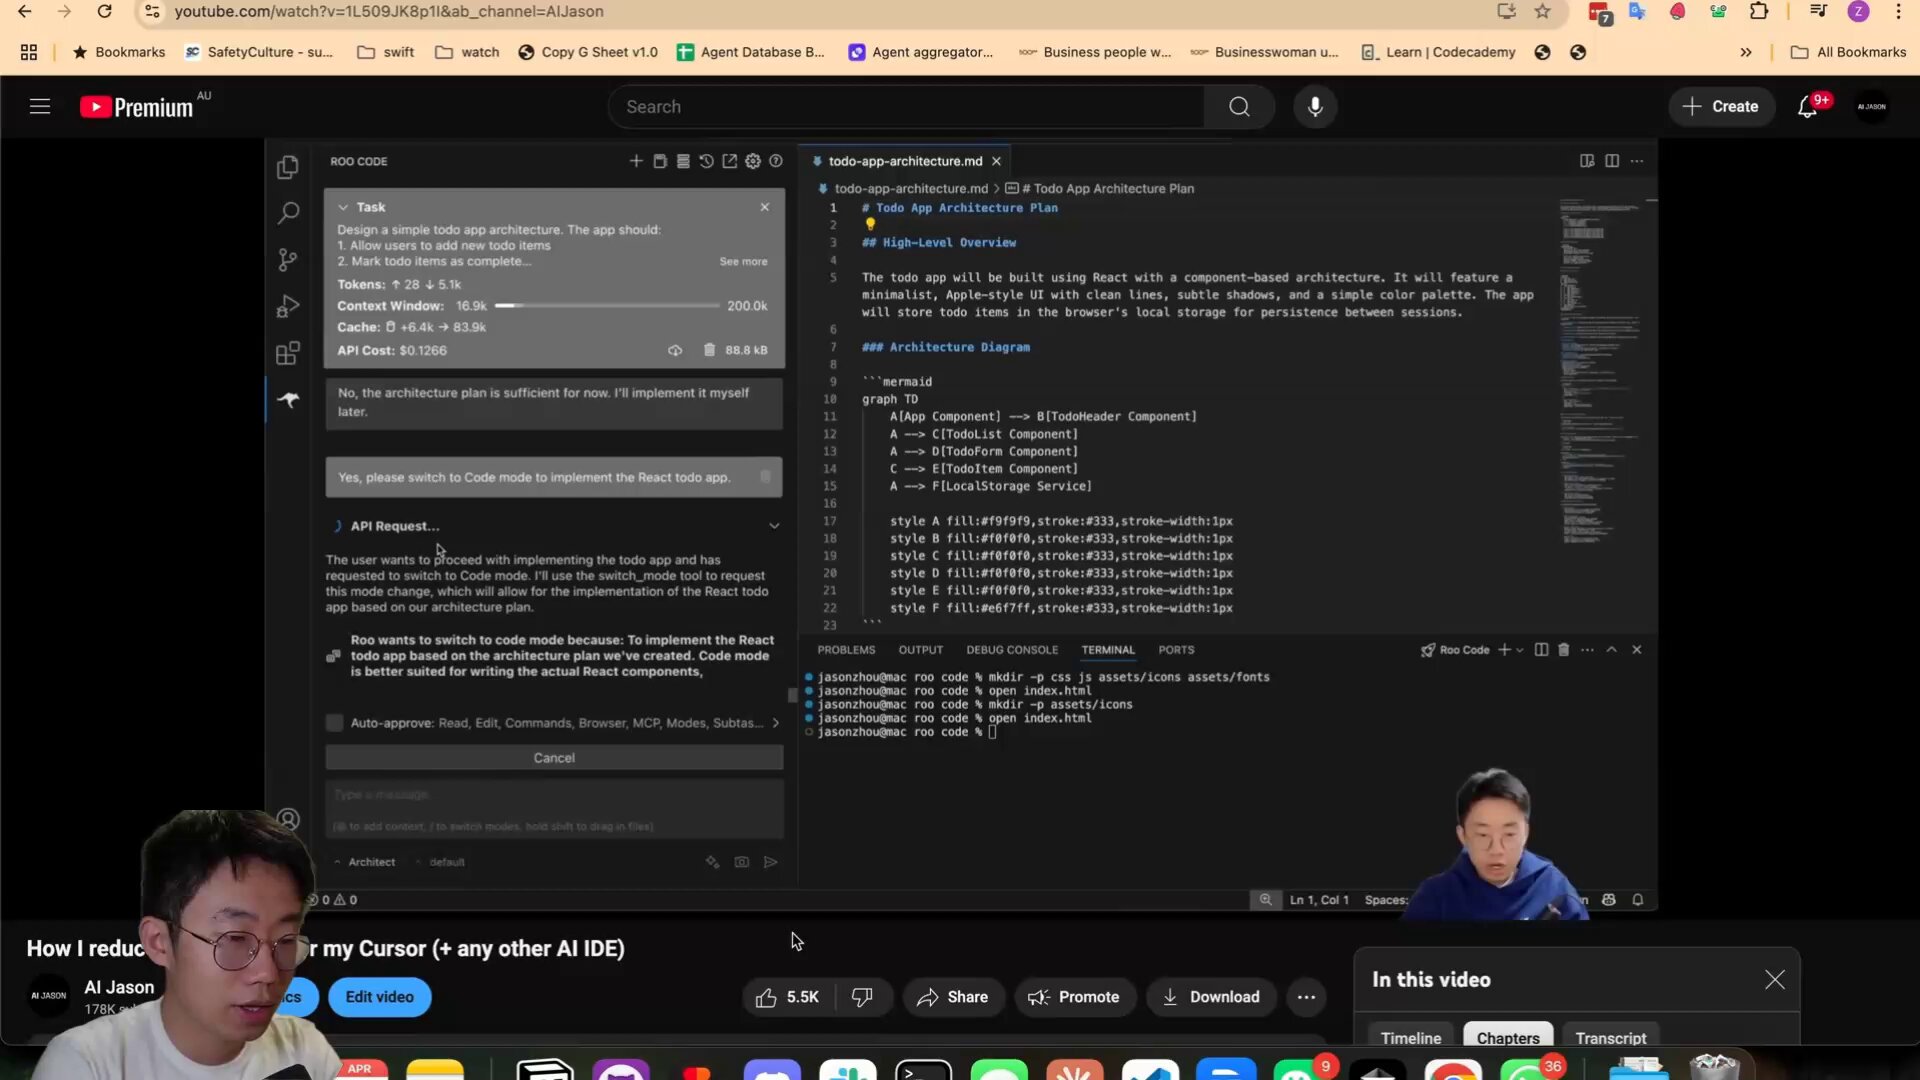Show more bookmarks with double chevron
The width and height of the screenshot is (1920, 1080).
pos(1746,52)
